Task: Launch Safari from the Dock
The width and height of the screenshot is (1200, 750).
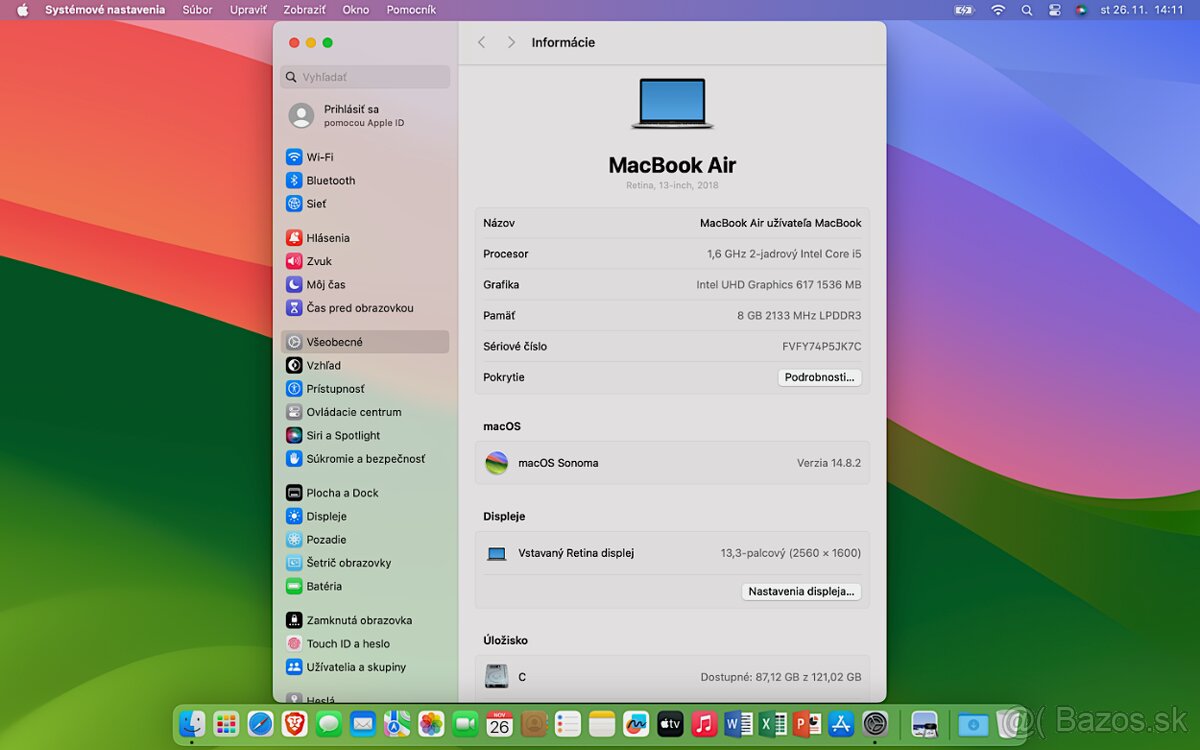Action: (x=262, y=723)
